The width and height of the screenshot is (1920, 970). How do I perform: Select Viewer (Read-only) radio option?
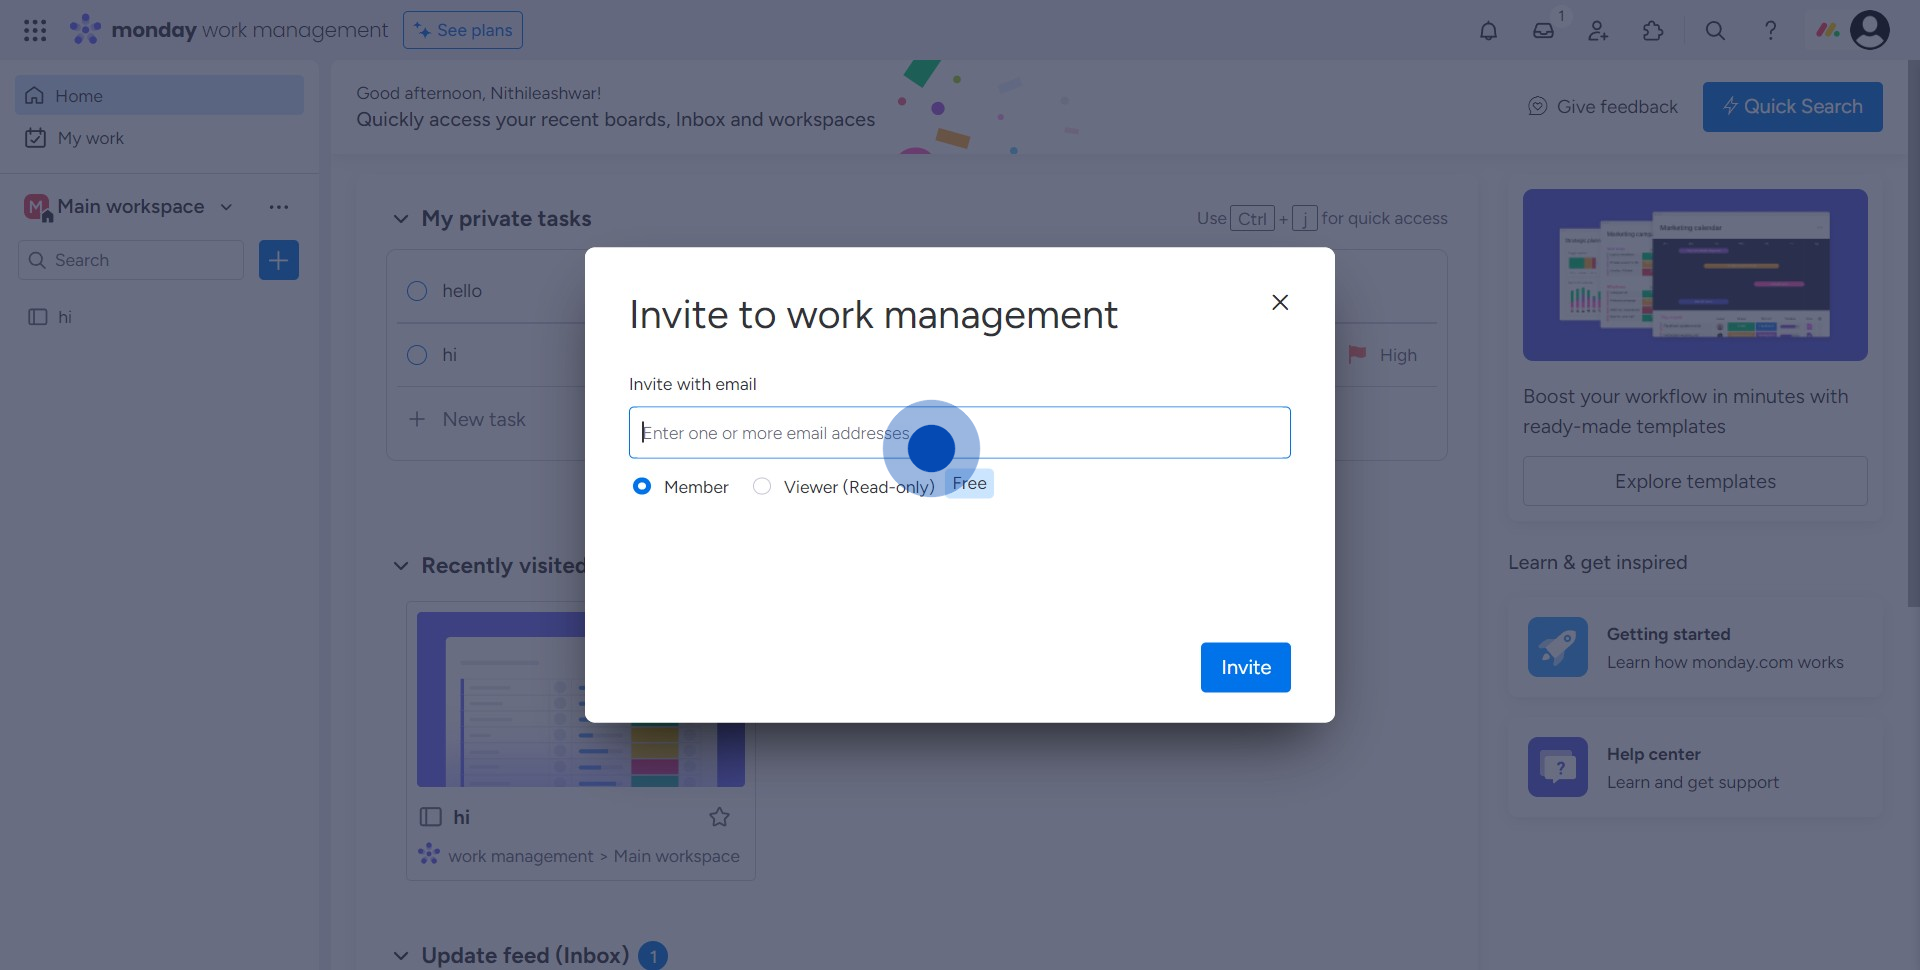click(x=762, y=486)
